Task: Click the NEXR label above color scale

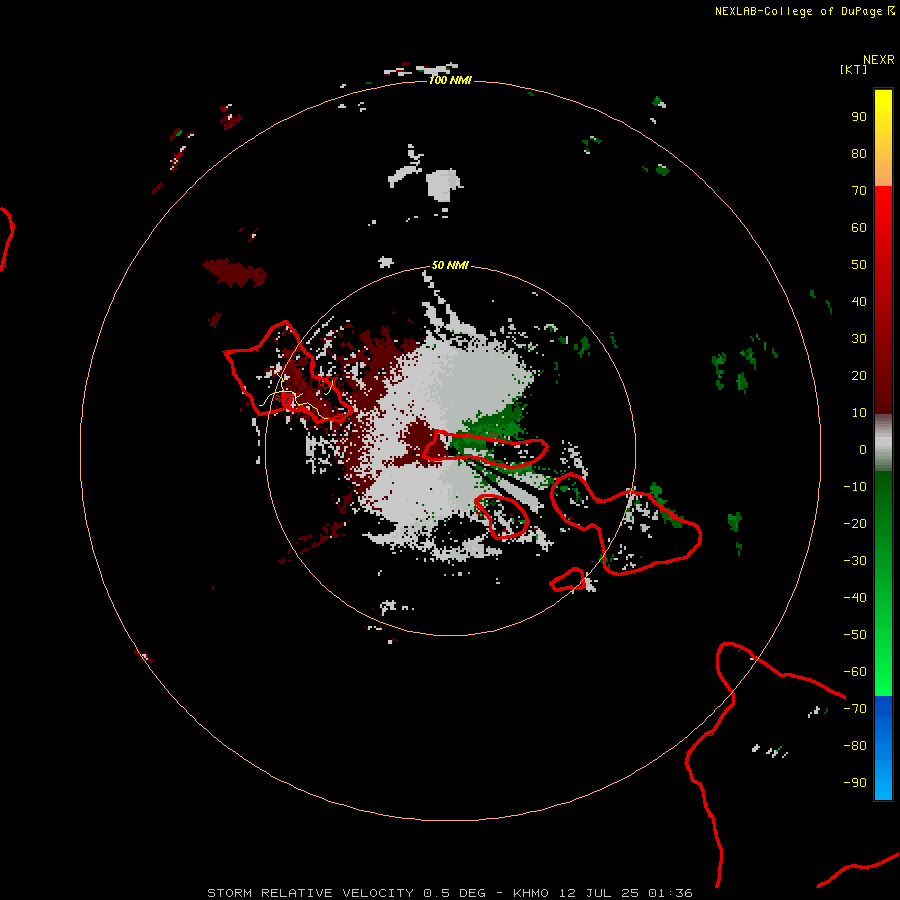Action: 878,60
